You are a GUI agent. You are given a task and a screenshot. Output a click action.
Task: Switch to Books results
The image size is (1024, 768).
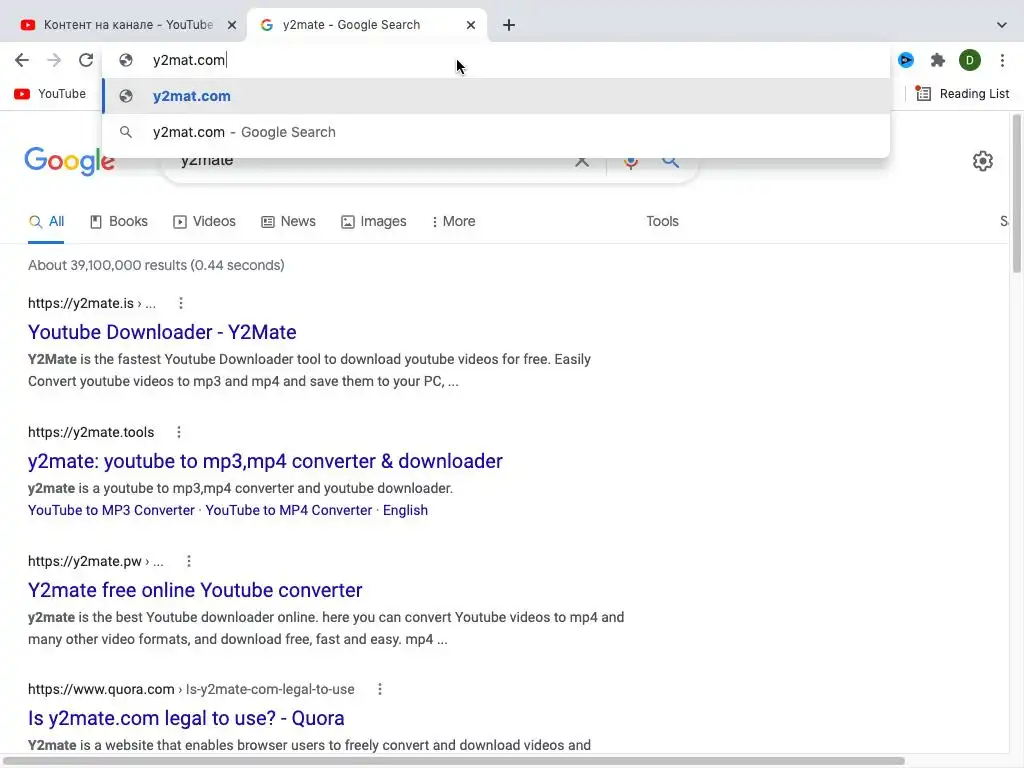(119, 221)
